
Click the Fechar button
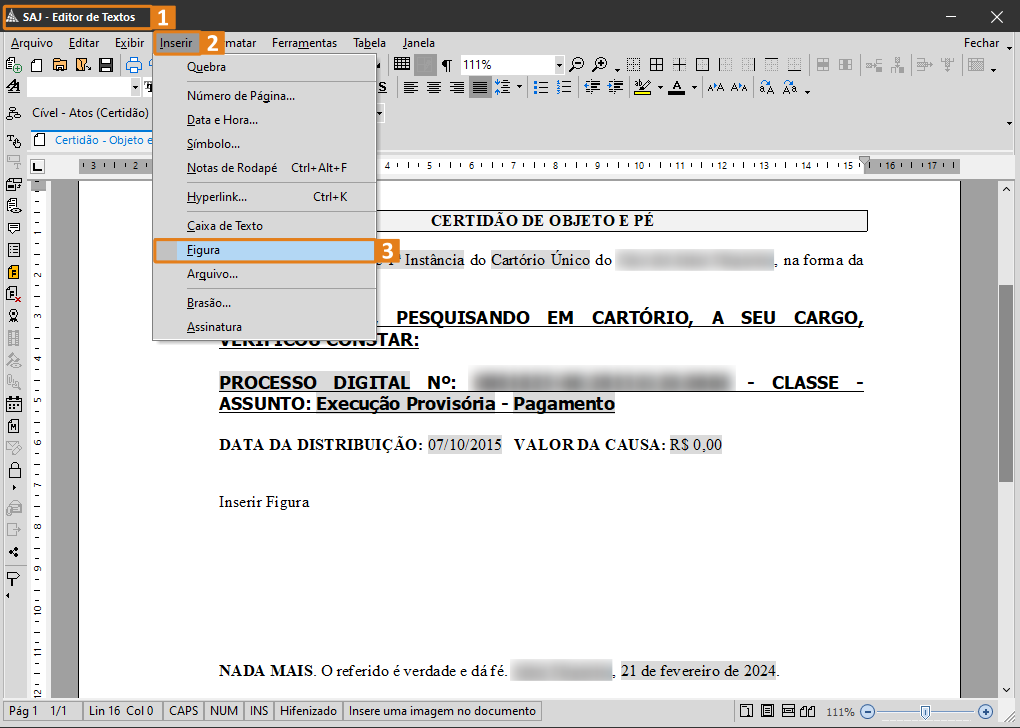click(x=981, y=43)
